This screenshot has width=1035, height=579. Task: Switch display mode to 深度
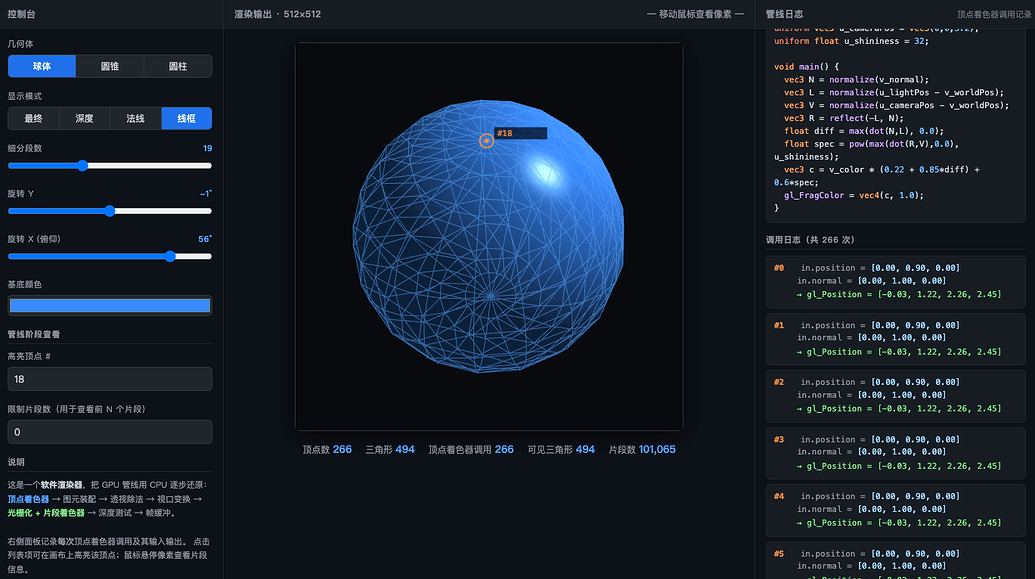(x=84, y=118)
